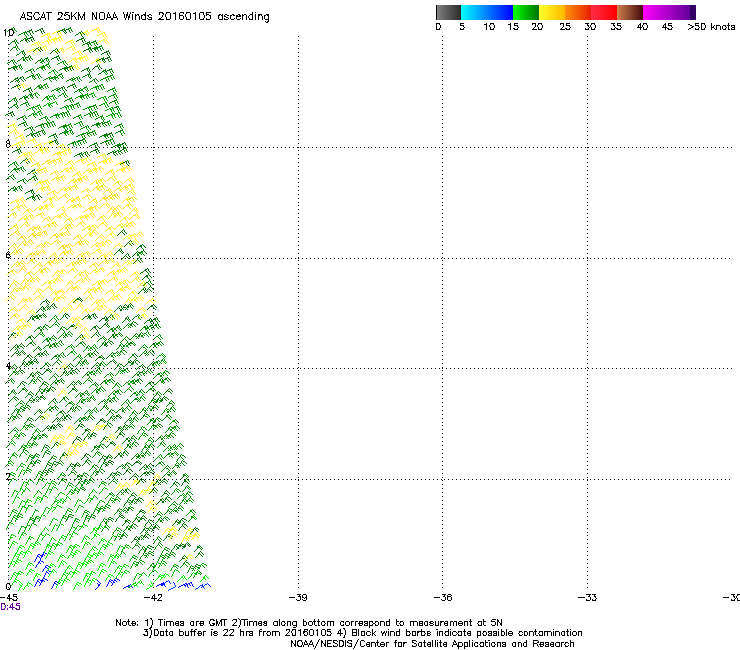Click the '>50 knots' color scale label

click(711, 27)
